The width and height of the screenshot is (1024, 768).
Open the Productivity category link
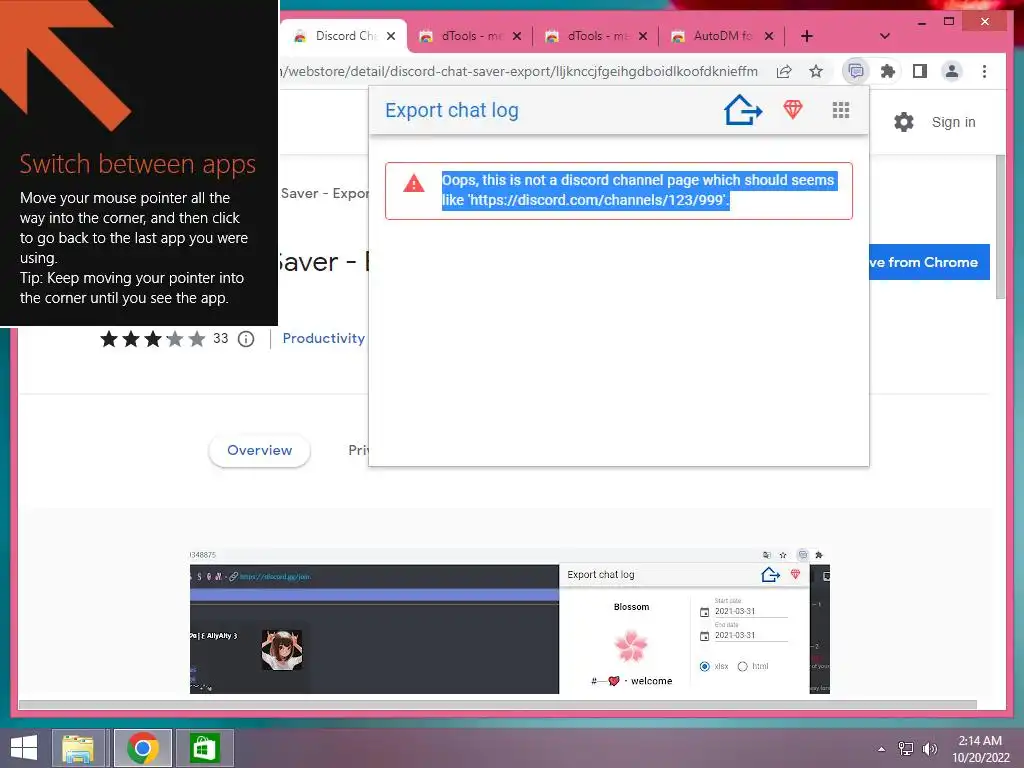click(323, 338)
